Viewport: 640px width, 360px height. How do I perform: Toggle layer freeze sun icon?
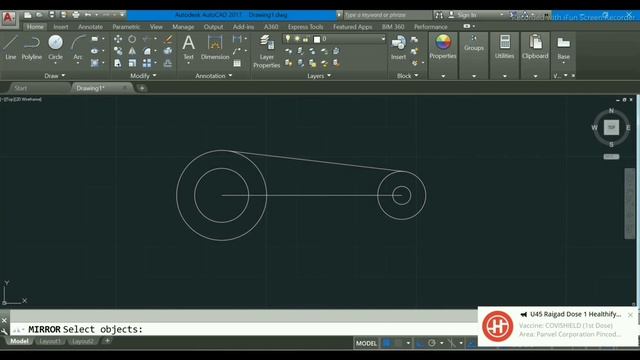[x=297, y=39]
